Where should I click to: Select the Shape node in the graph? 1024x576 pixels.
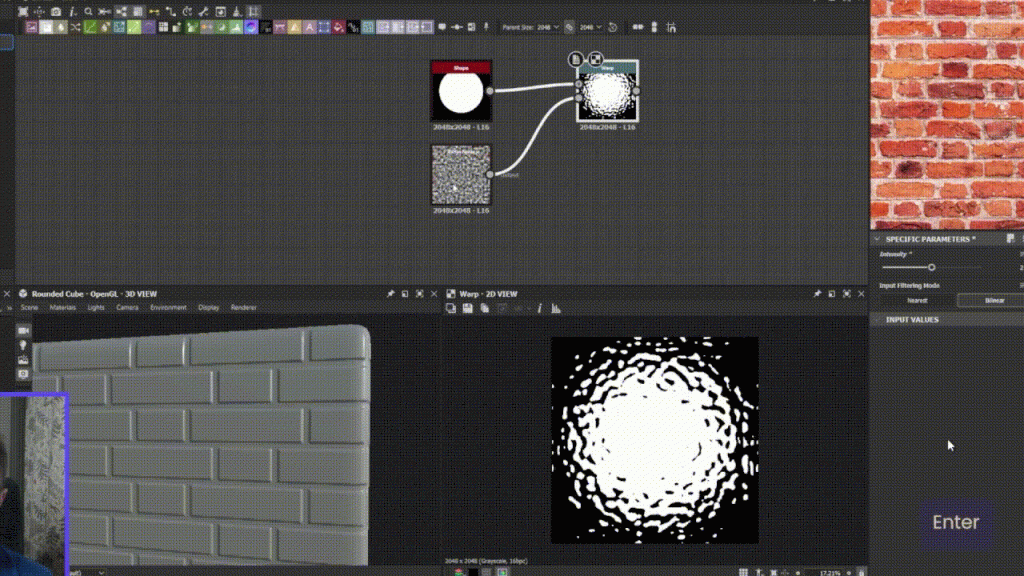point(461,91)
